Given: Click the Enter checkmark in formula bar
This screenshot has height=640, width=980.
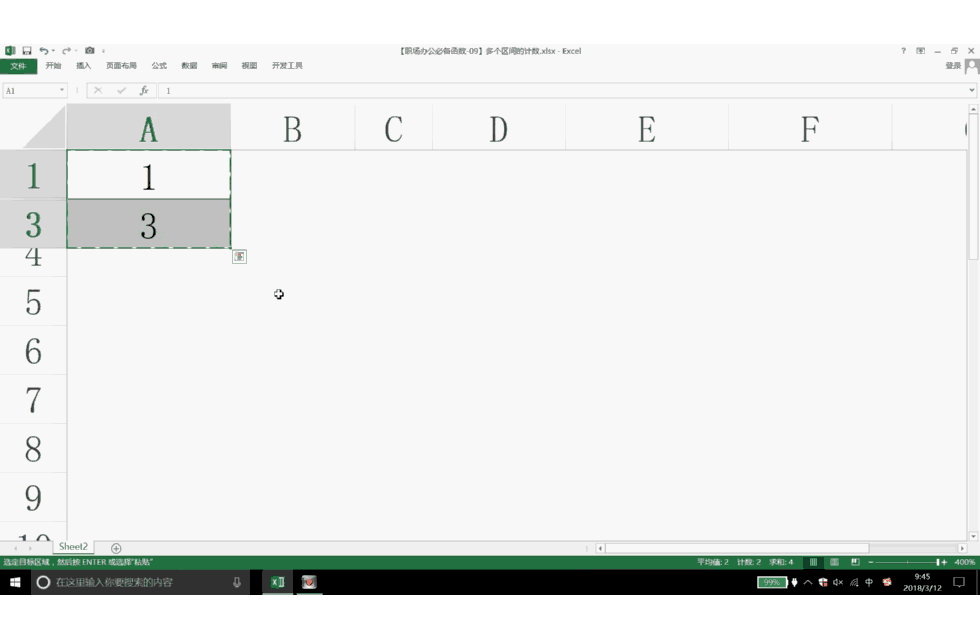Looking at the screenshot, I should (x=121, y=91).
